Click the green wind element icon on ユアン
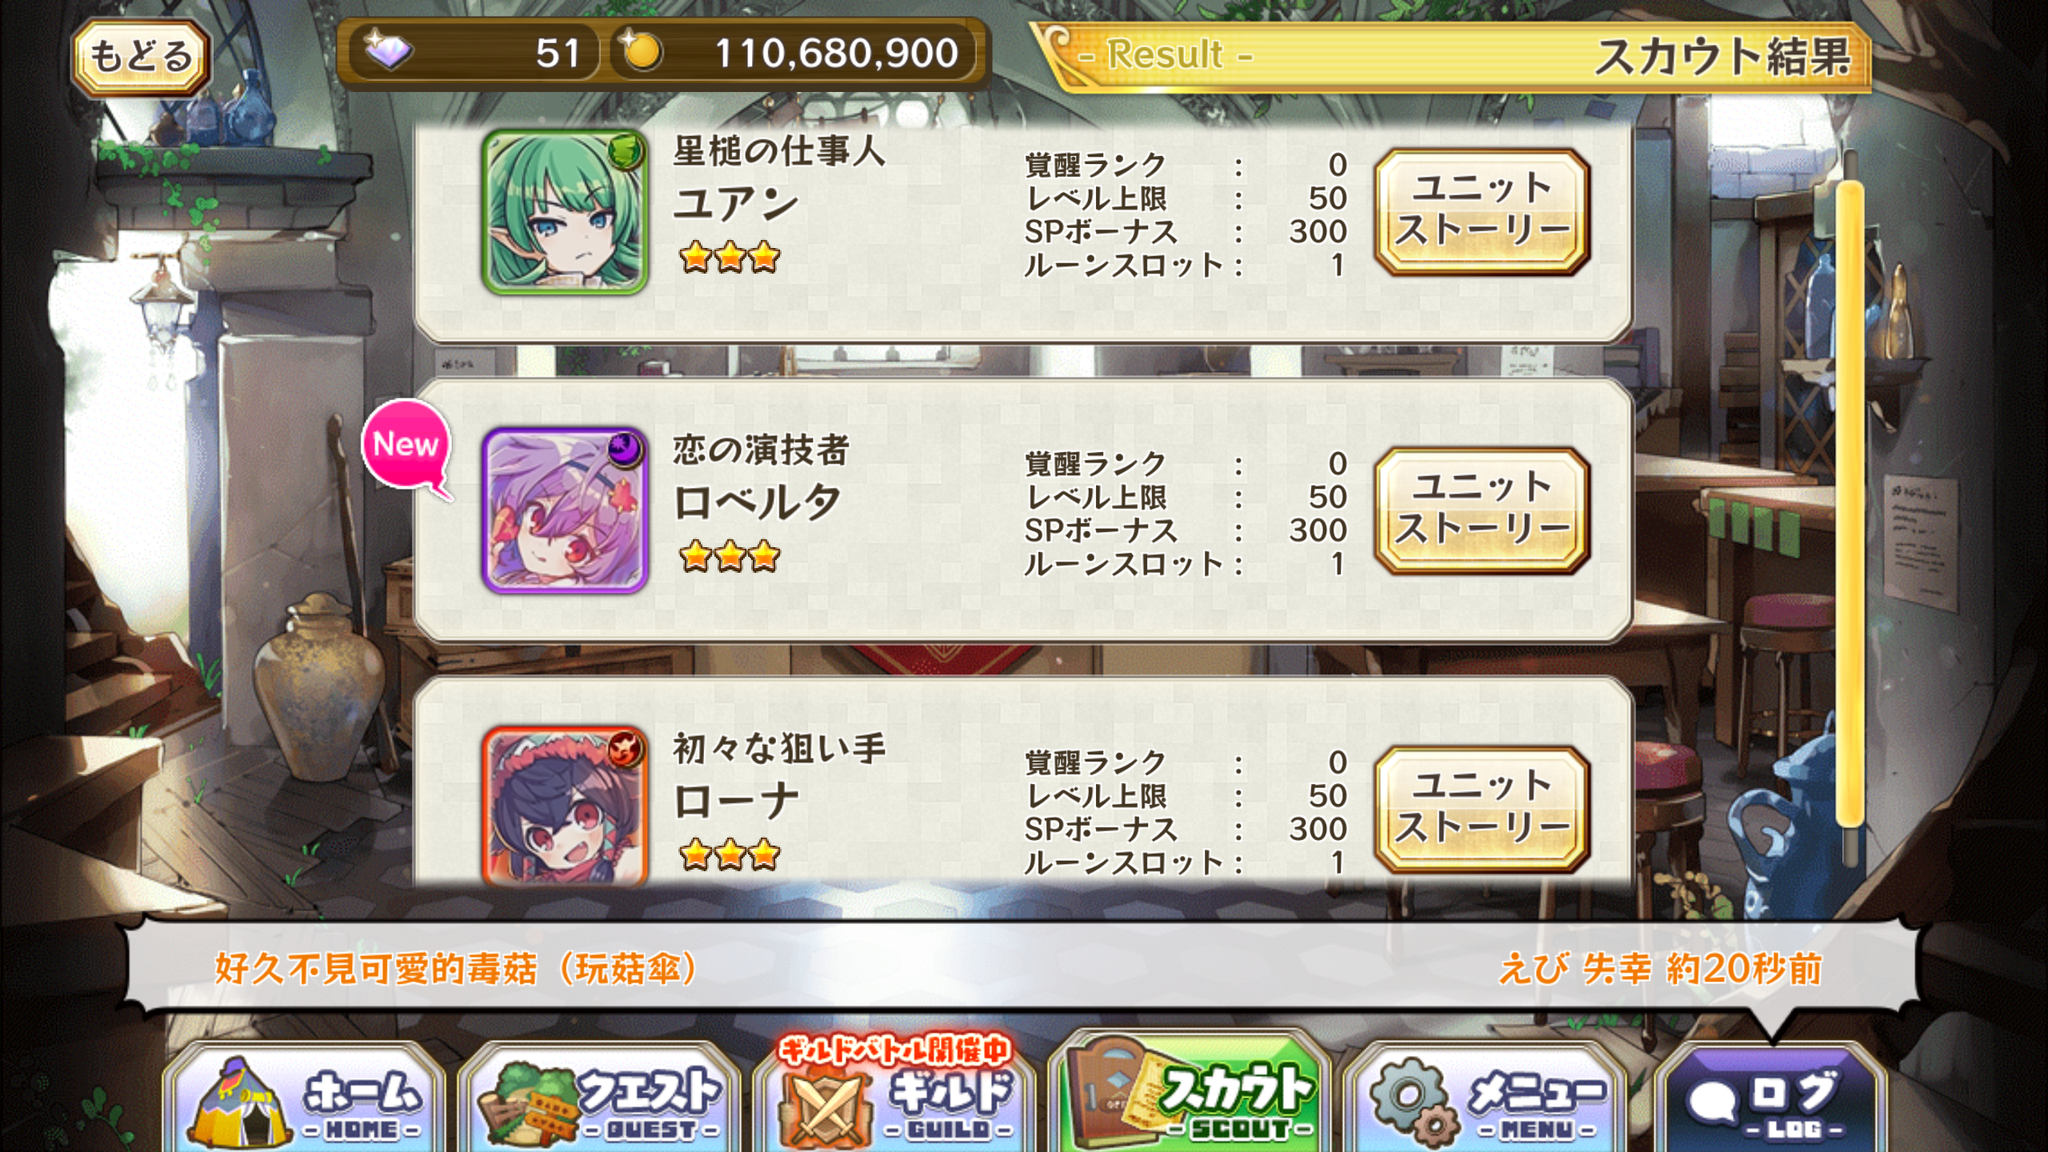This screenshot has height=1152, width=2048. tap(625, 151)
